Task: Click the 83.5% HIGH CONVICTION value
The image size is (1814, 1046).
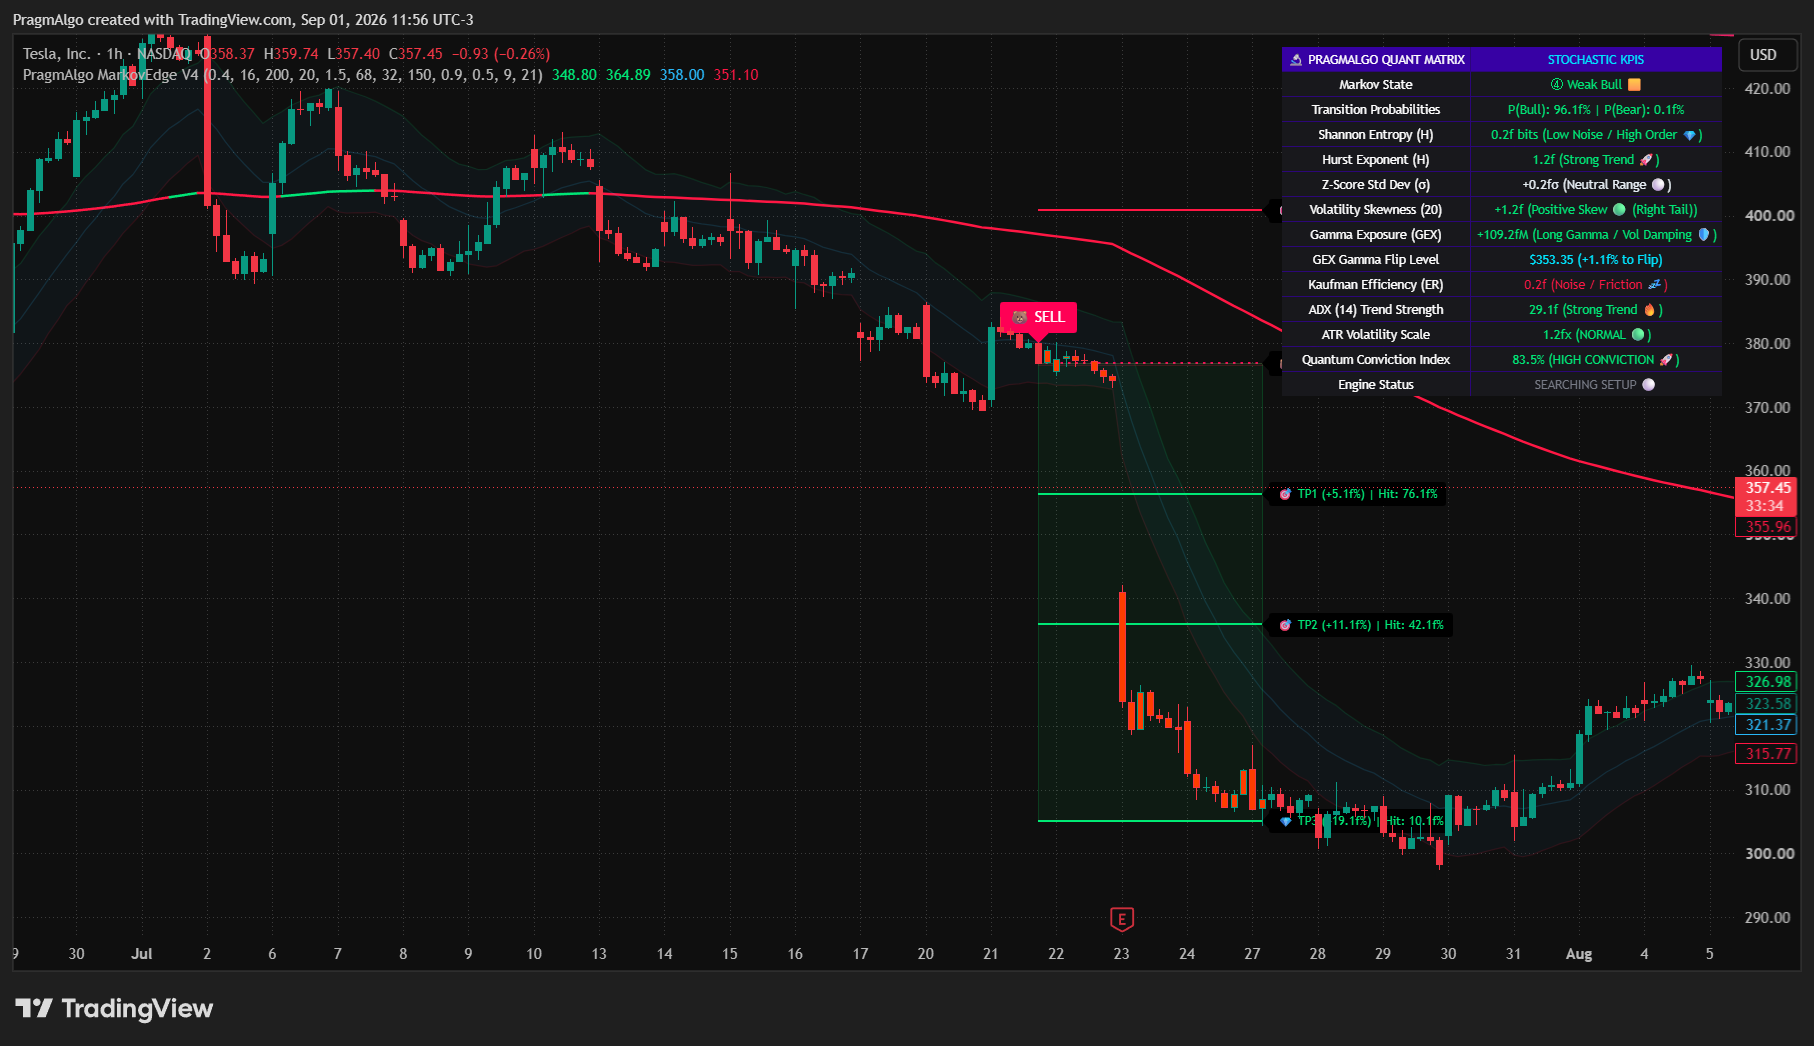Action: [1596, 360]
